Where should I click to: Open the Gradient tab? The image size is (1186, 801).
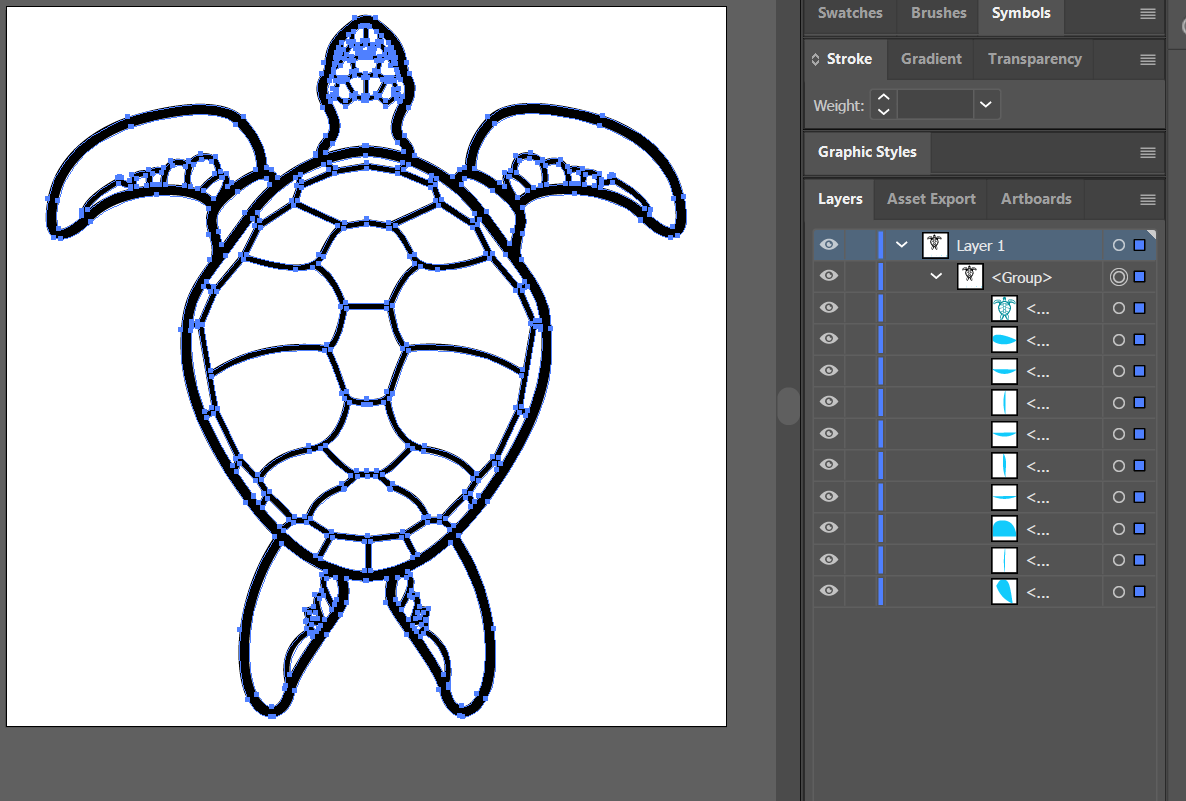[931, 59]
